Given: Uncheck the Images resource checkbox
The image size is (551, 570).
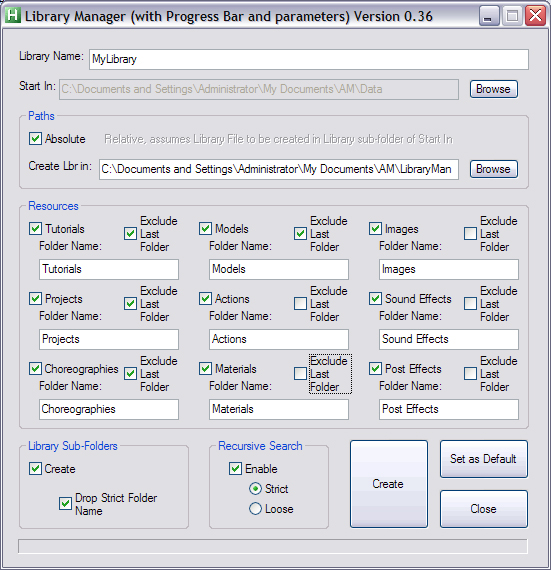Looking at the screenshot, I should pyautogui.click(x=375, y=229).
